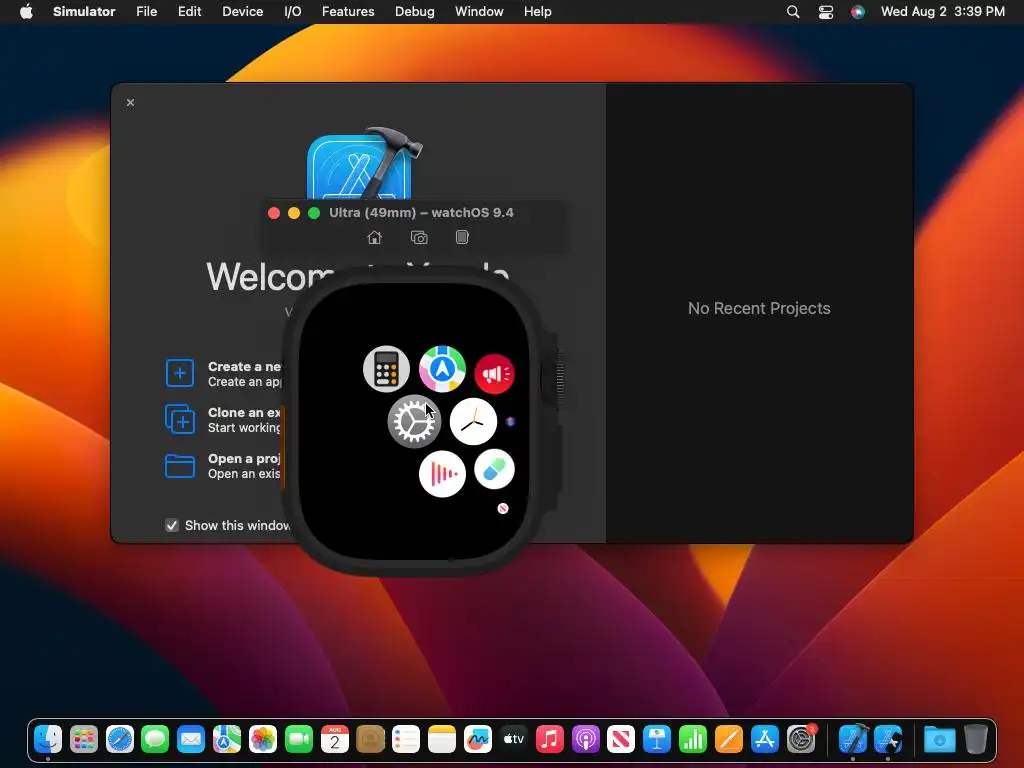Open the Device menu

coord(242,12)
